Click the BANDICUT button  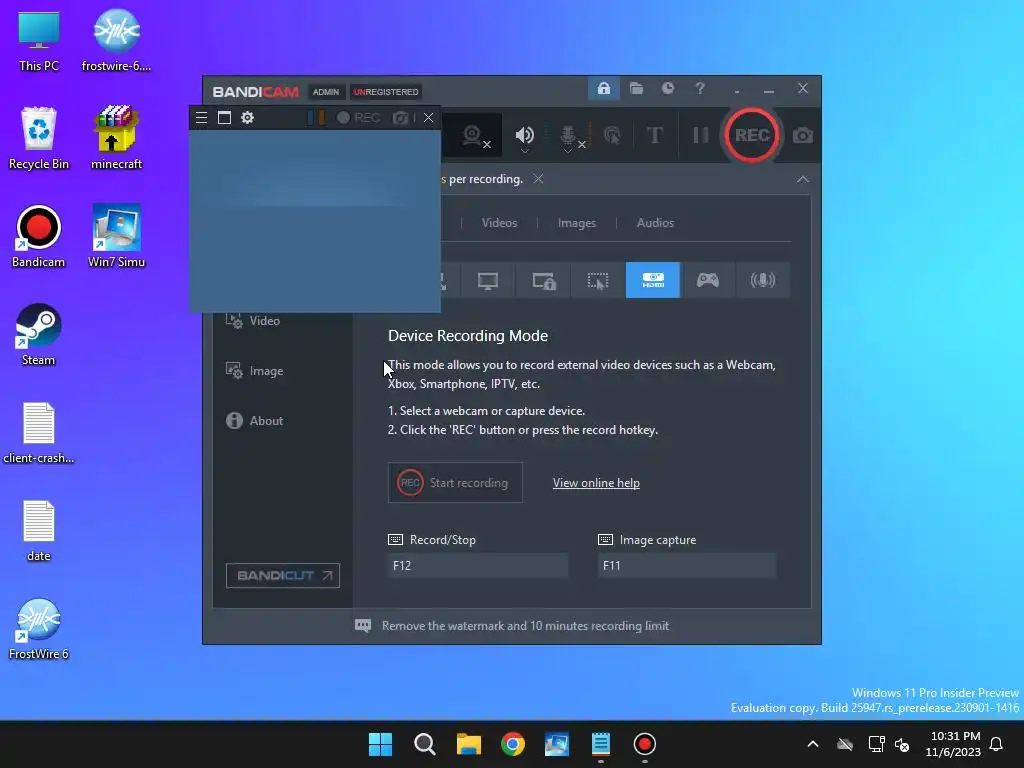[283, 575]
